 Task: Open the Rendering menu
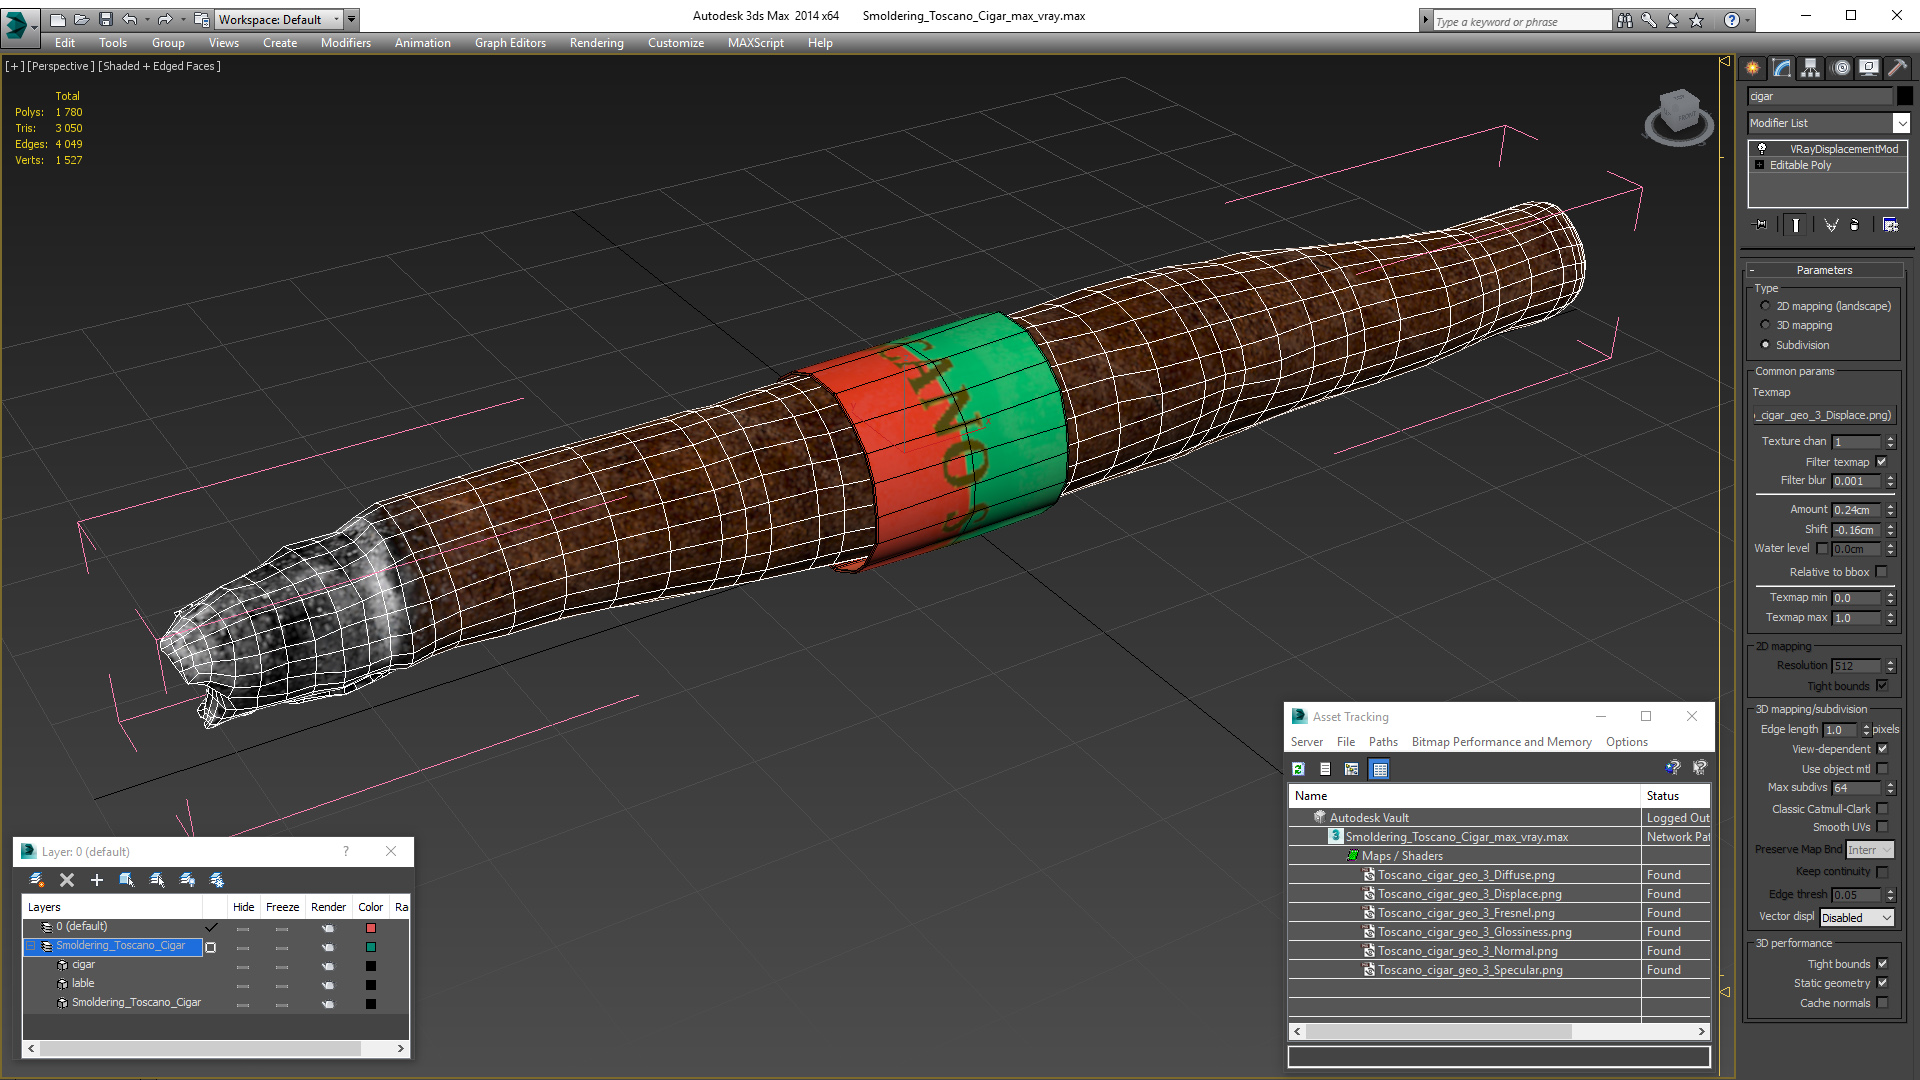(x=596, y=43)
